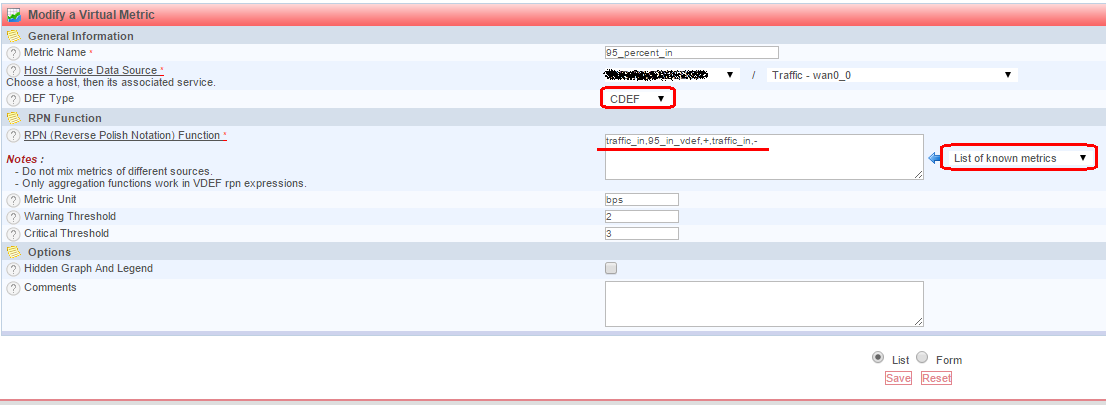Click help icon beside DEF Type

pos(13,99)
